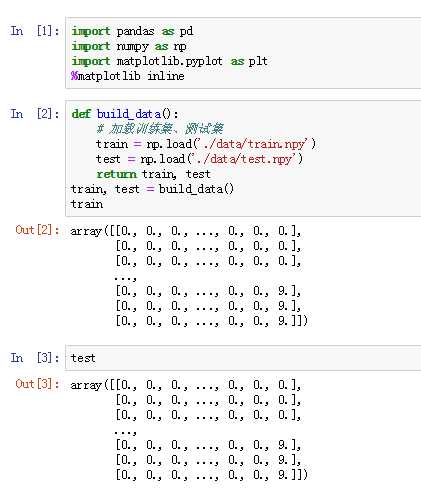
Task: Click the Out[3] output prompt
Action: coord(37,384)
